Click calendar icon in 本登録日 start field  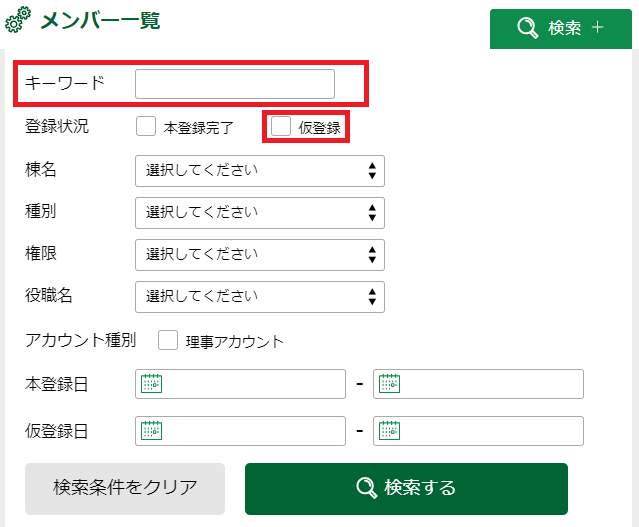point(151,383)
